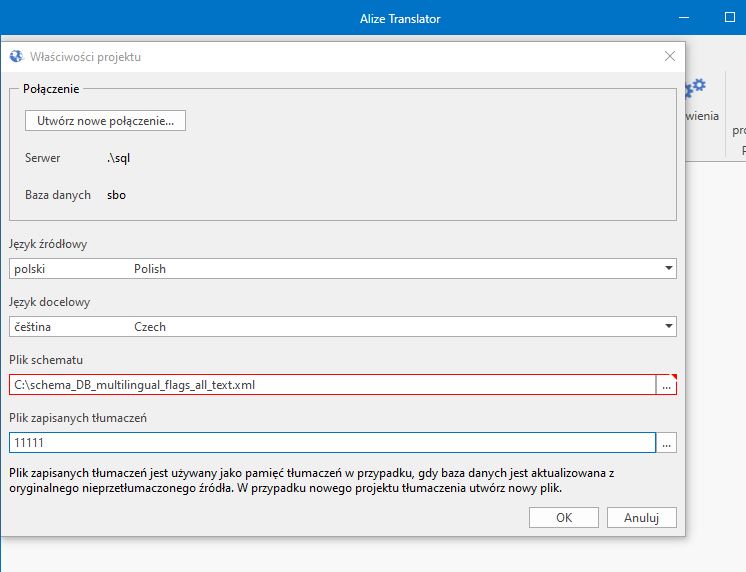Screen dimensions: 746x572
Task: Browse for saved translations file
Action: click(666, 443)
